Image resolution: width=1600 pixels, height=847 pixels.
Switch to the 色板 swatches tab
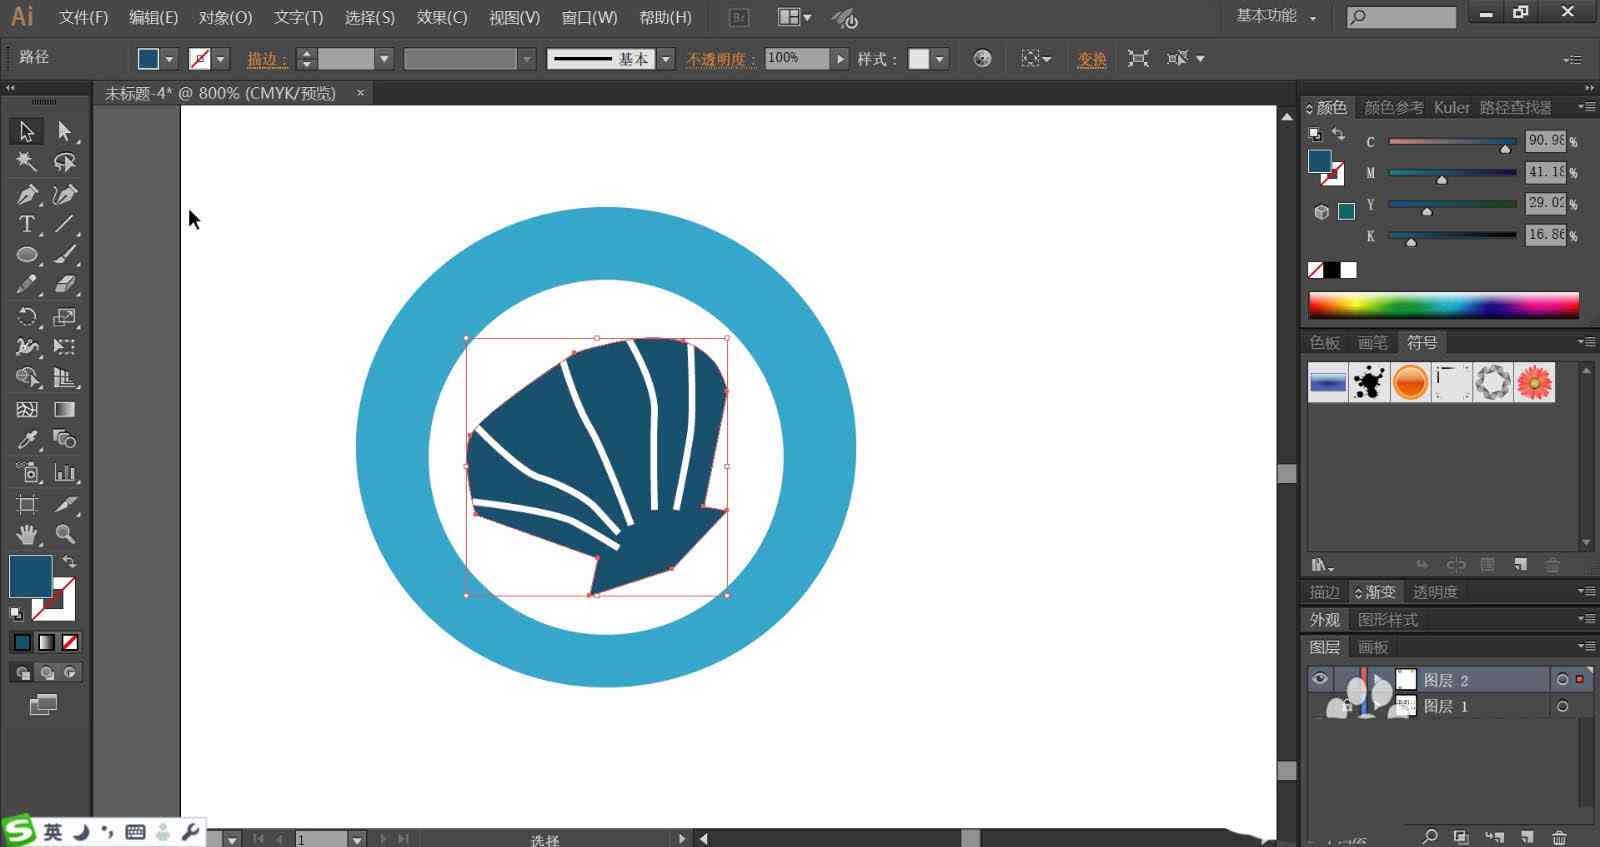[x=1325, y=343]
